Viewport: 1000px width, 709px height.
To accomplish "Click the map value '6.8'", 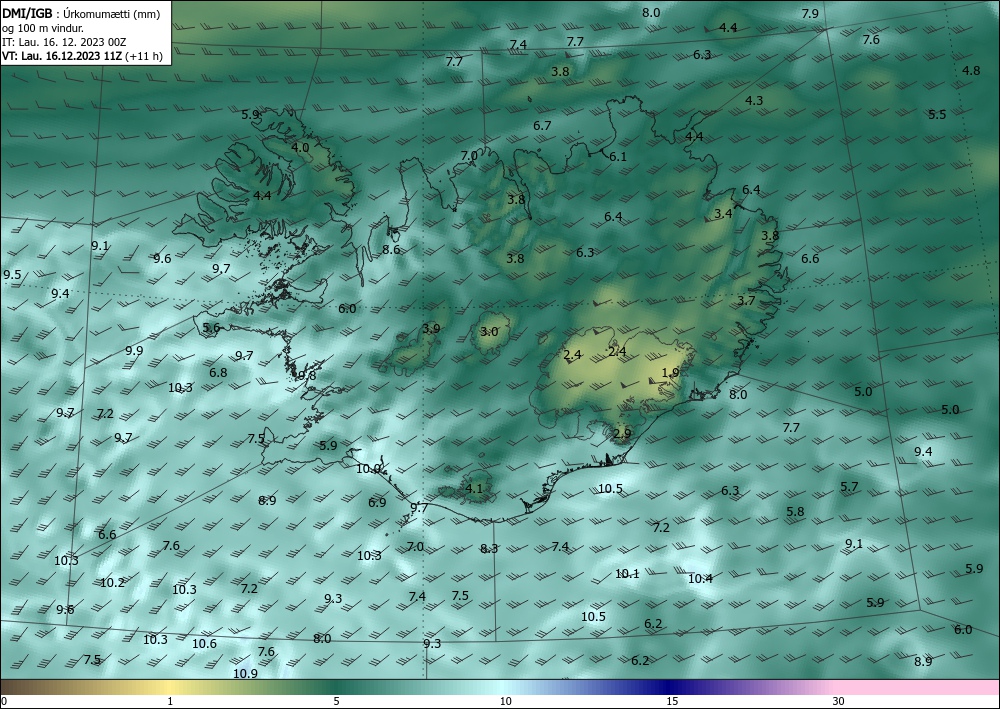I will (x=218, y=372).
